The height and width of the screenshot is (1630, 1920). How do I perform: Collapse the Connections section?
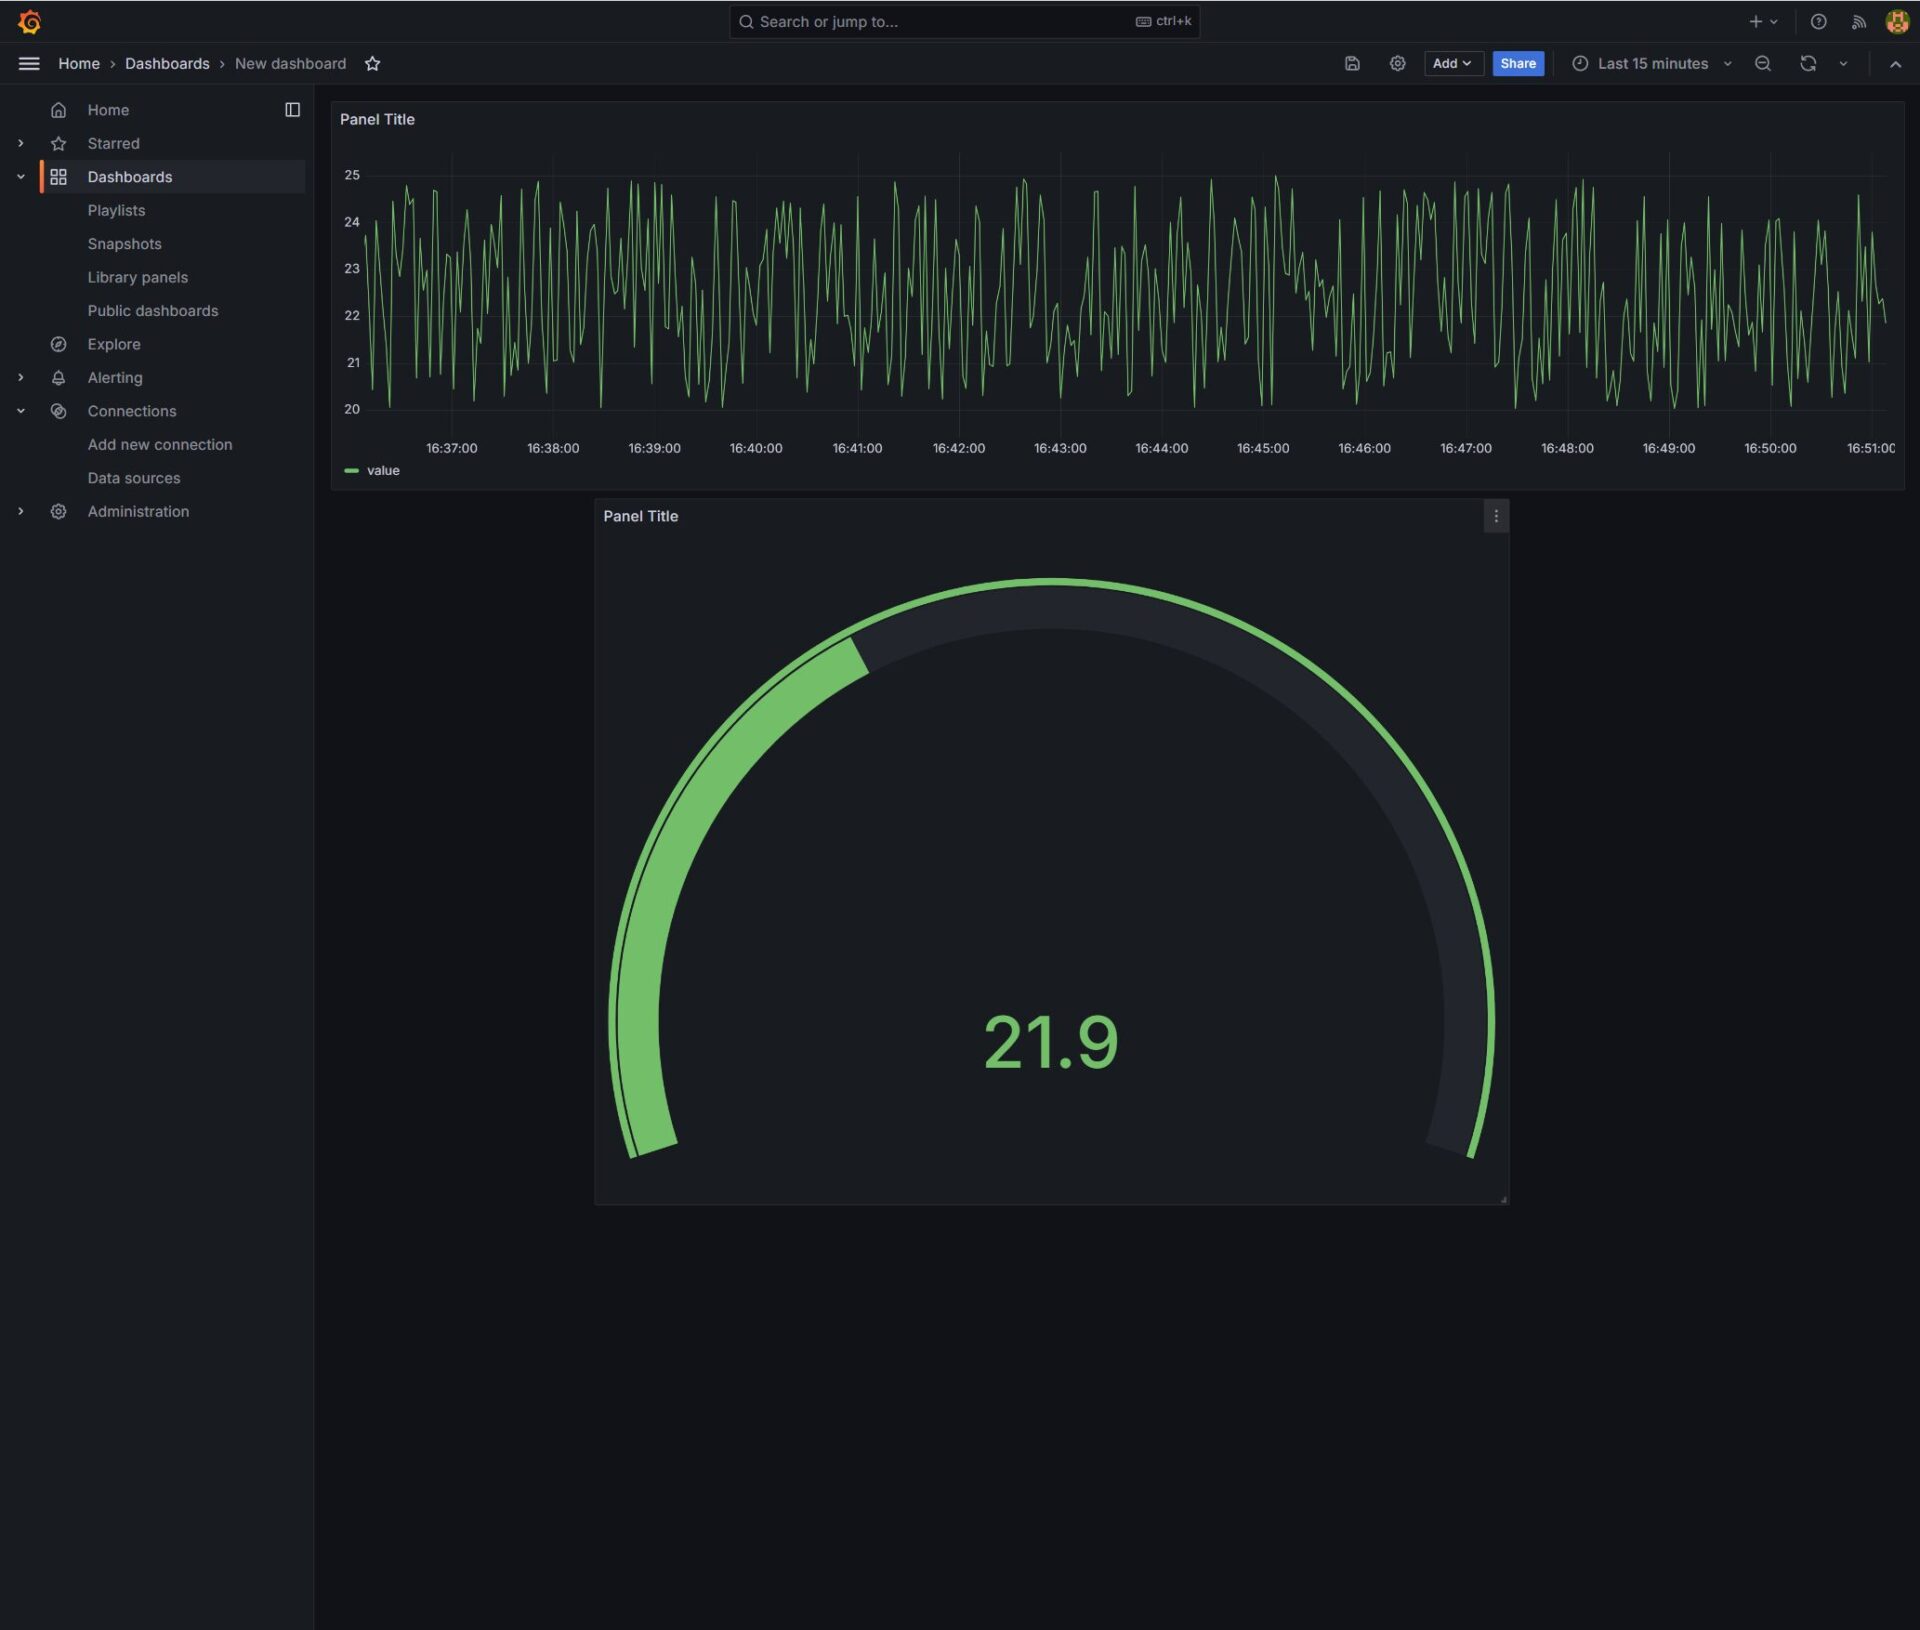pos(20,411)
